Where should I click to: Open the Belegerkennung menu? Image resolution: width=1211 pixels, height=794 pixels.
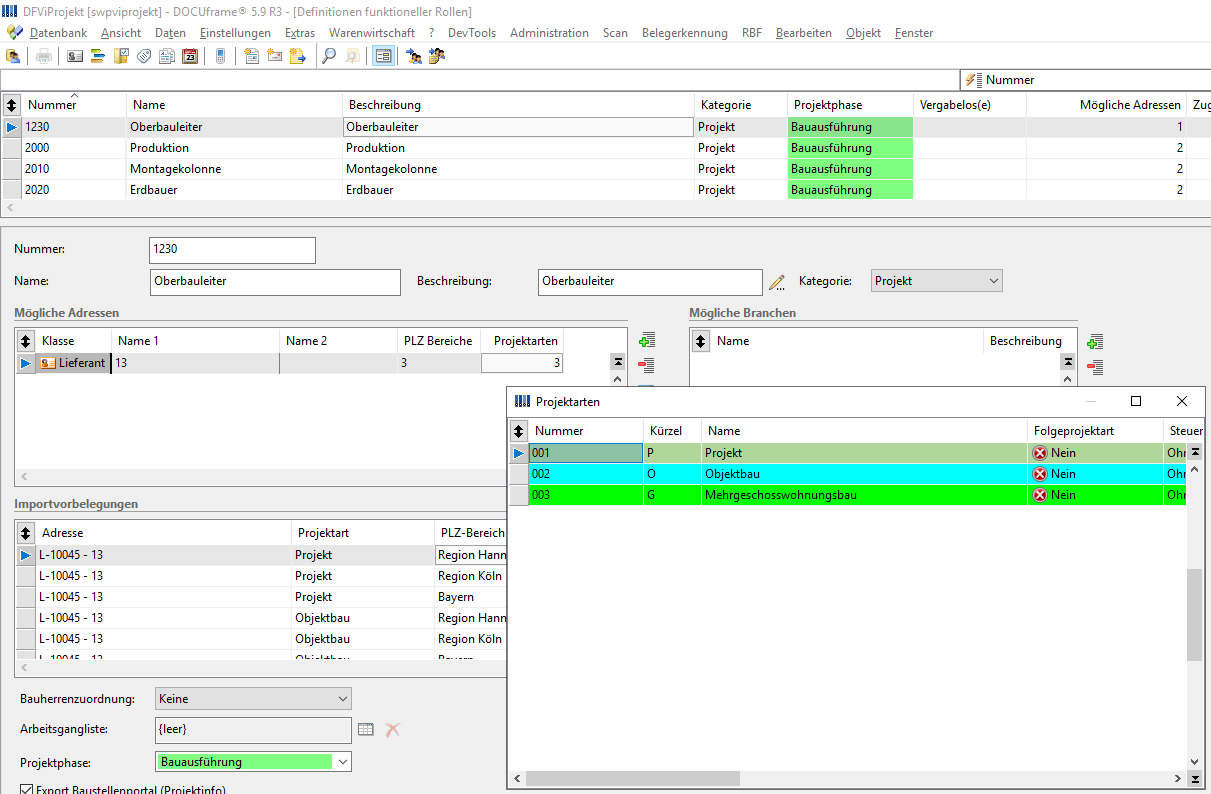(x=685, y=33)
